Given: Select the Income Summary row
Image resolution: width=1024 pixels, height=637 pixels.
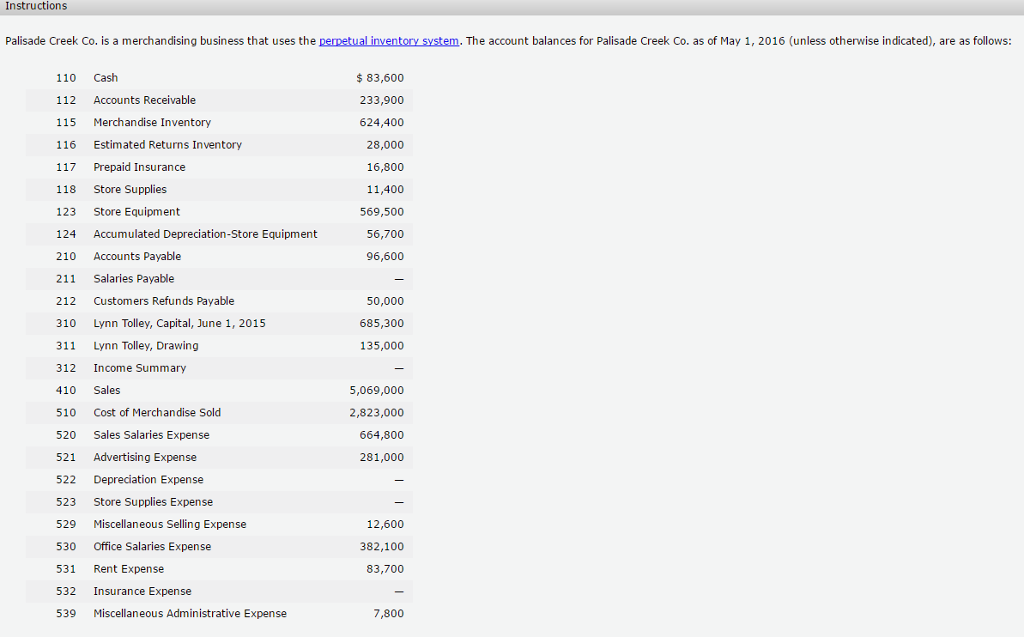Looking at the screenshot, I should point(200,368).
